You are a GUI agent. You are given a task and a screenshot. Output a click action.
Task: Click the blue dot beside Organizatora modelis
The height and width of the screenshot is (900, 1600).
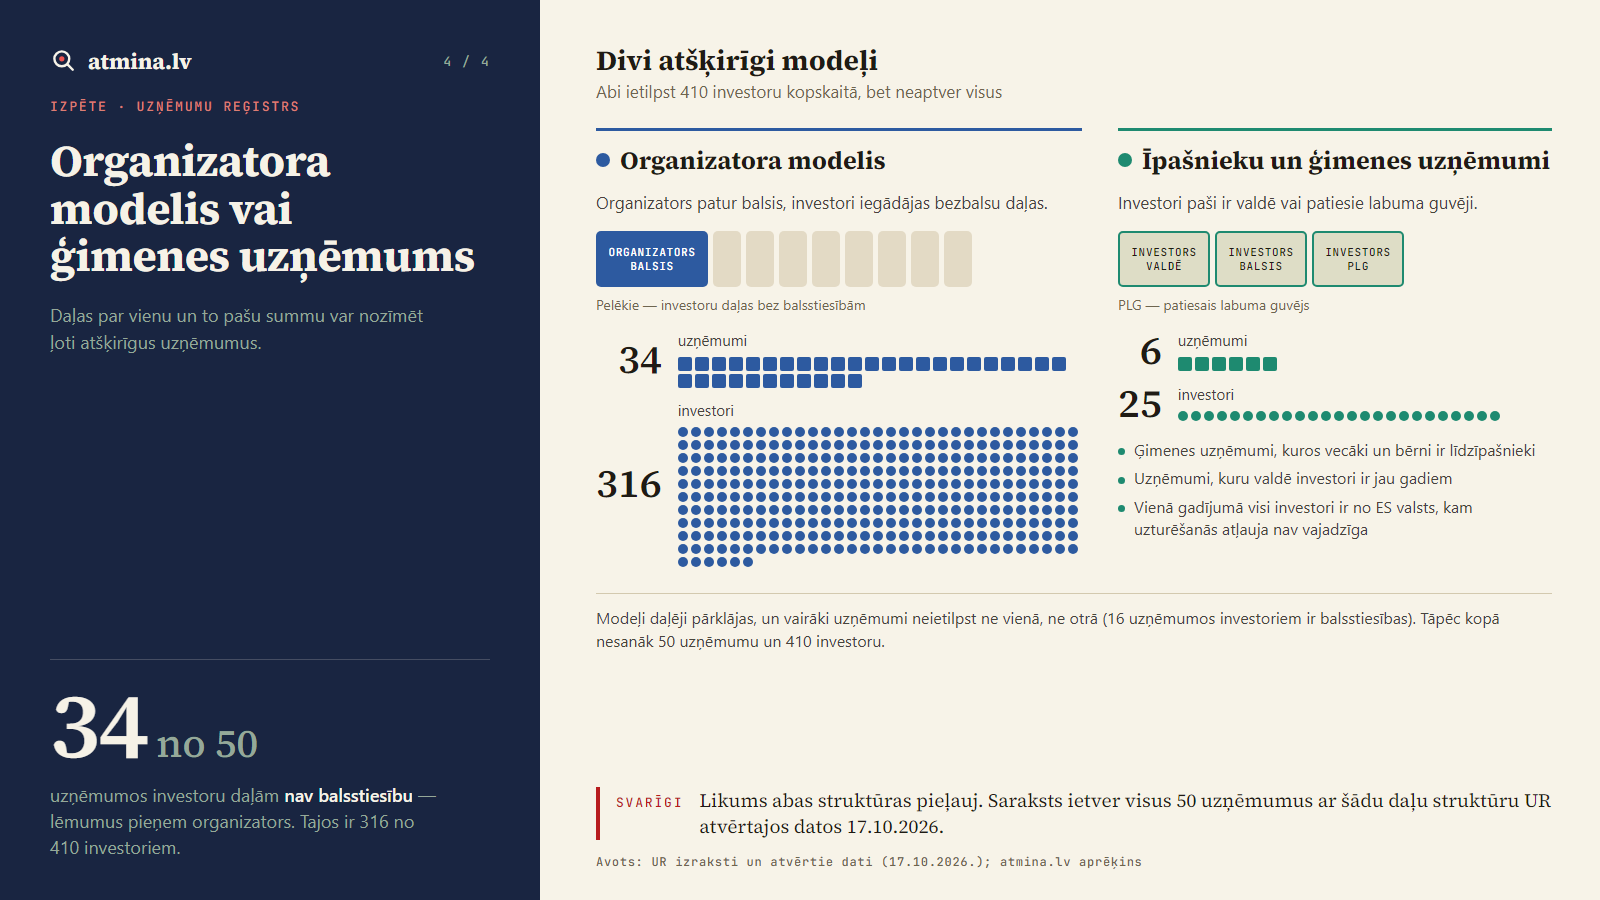[603, 160]
